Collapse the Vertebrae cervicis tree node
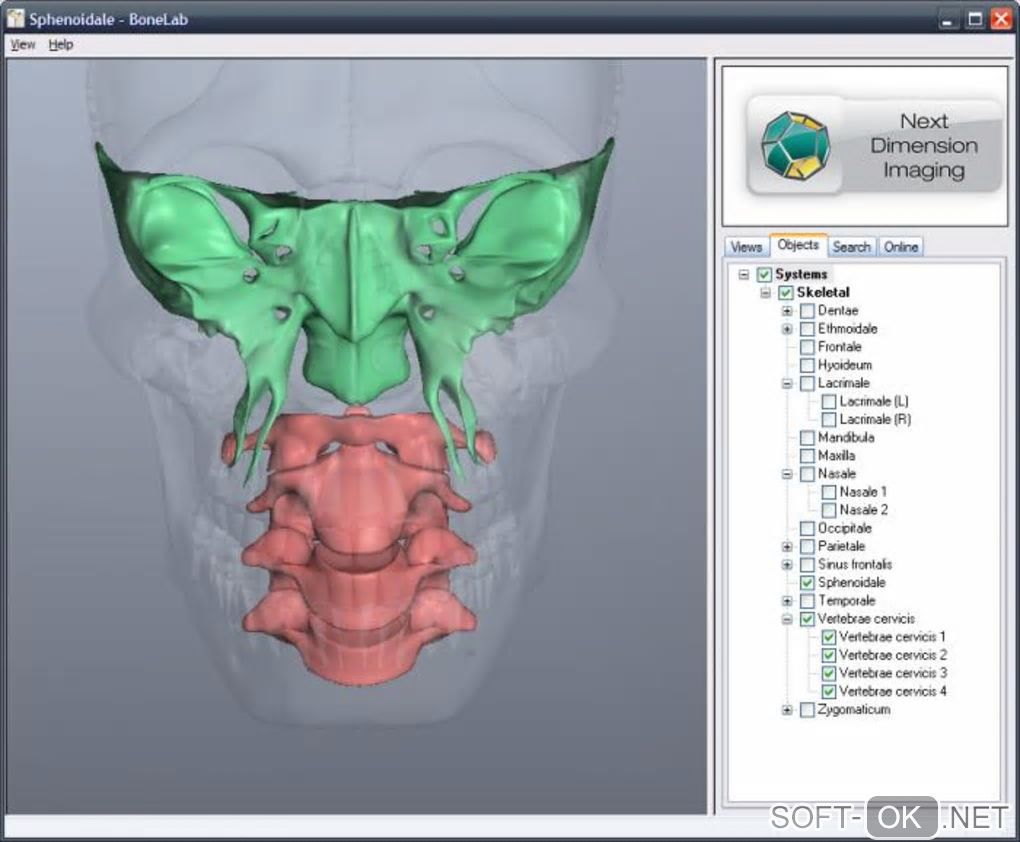Image resolution: width=1020 pixels, height=842 pixels. click(x=786, y=619)
